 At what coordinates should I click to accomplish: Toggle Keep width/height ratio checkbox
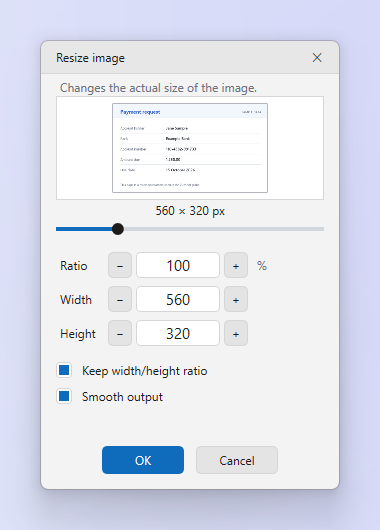pos(64,370)
